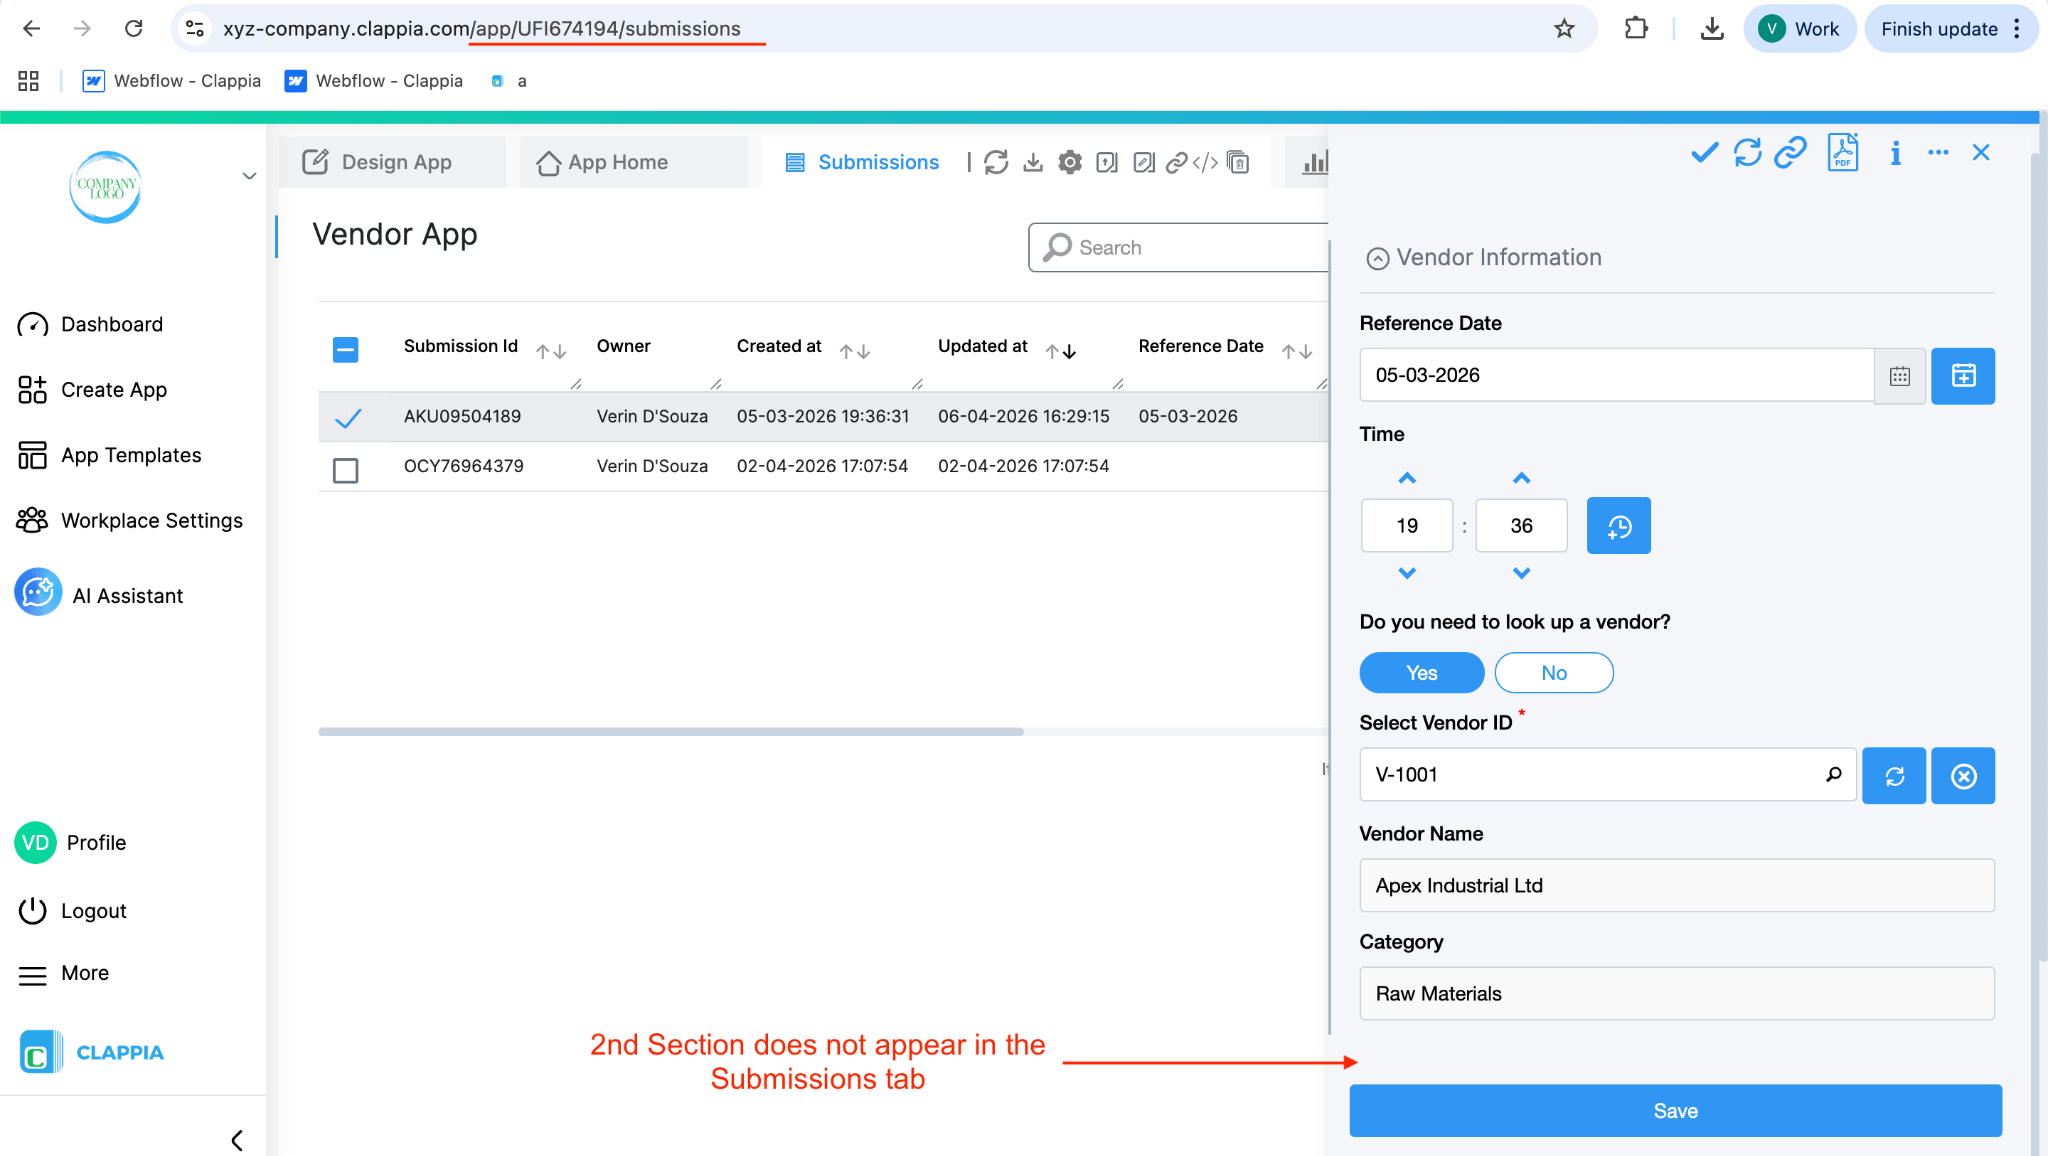
Task: Click the copy link icon in panel header
Action: click(1790, 153)
